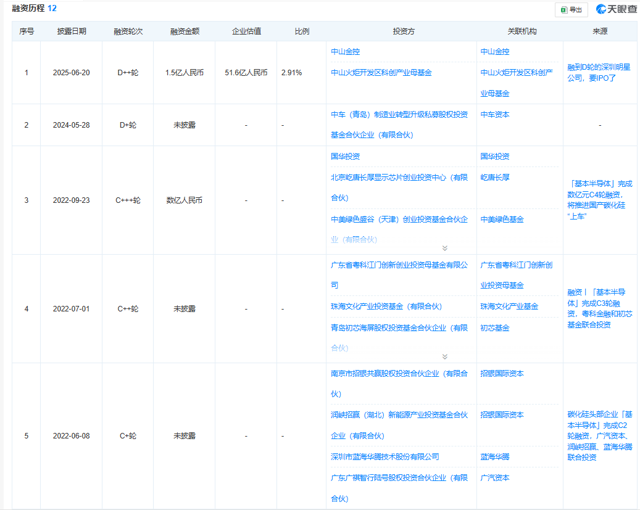The height and width of the screenshot is (510, 640).
Task: Open 中车(青岛)制造业转型升级私募股权投资基金 investor link
Action: coord(399,125)
